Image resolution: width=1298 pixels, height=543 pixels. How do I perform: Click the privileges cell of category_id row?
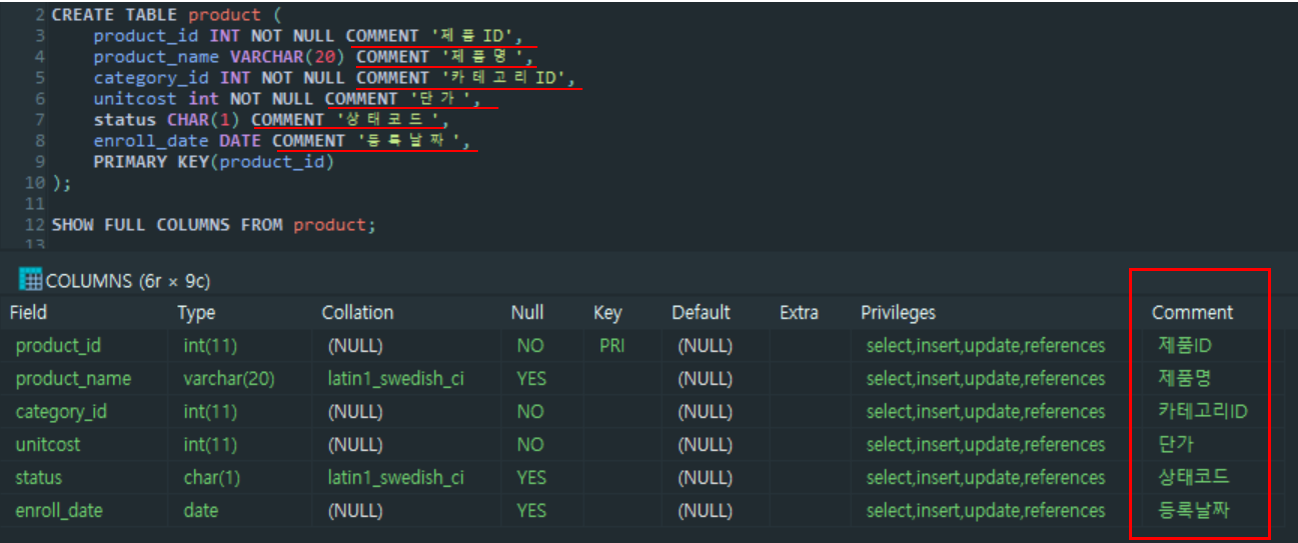(986, 412)
